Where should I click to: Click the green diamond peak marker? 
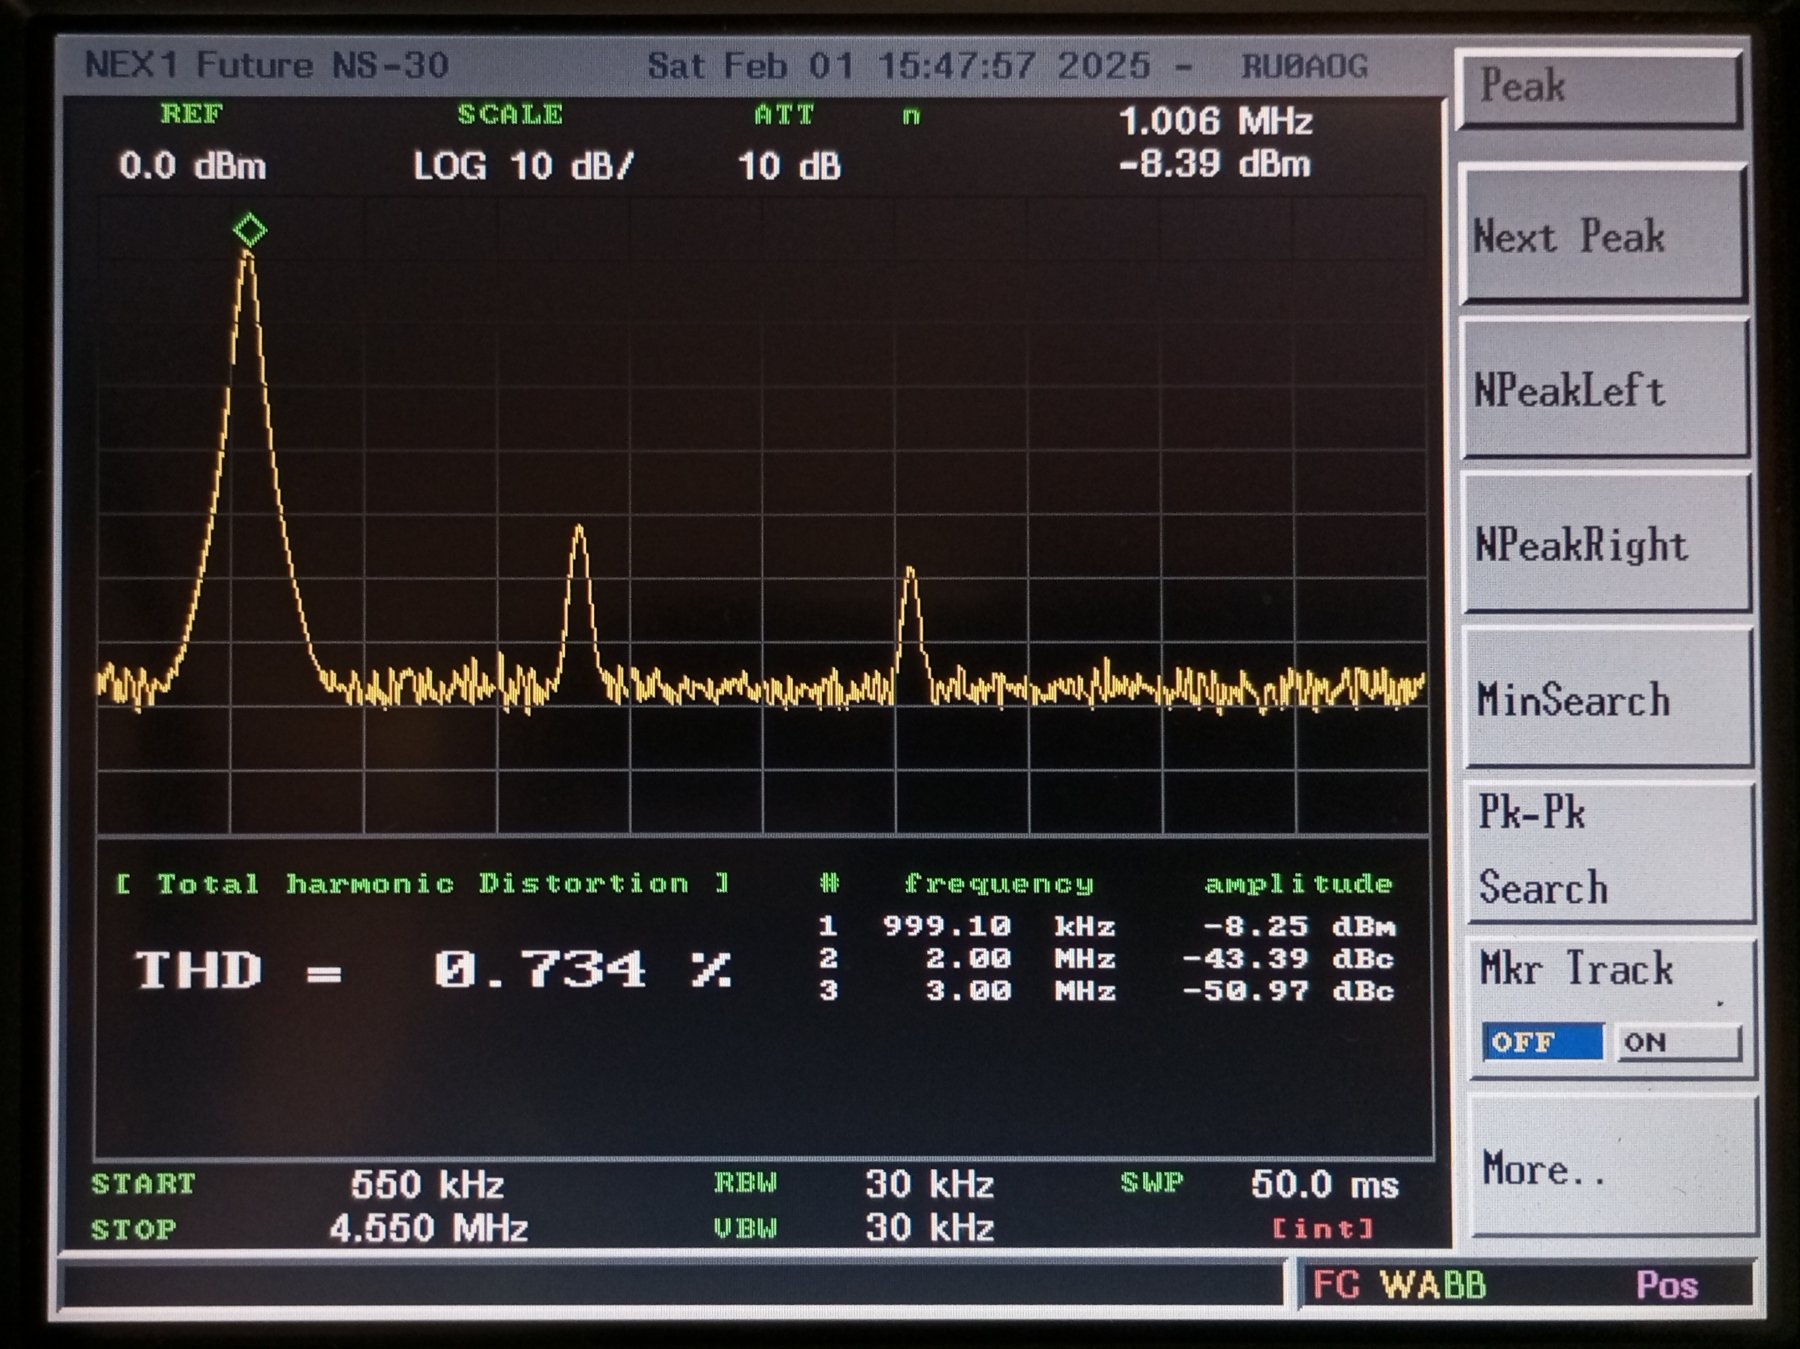tap(249, 231)
